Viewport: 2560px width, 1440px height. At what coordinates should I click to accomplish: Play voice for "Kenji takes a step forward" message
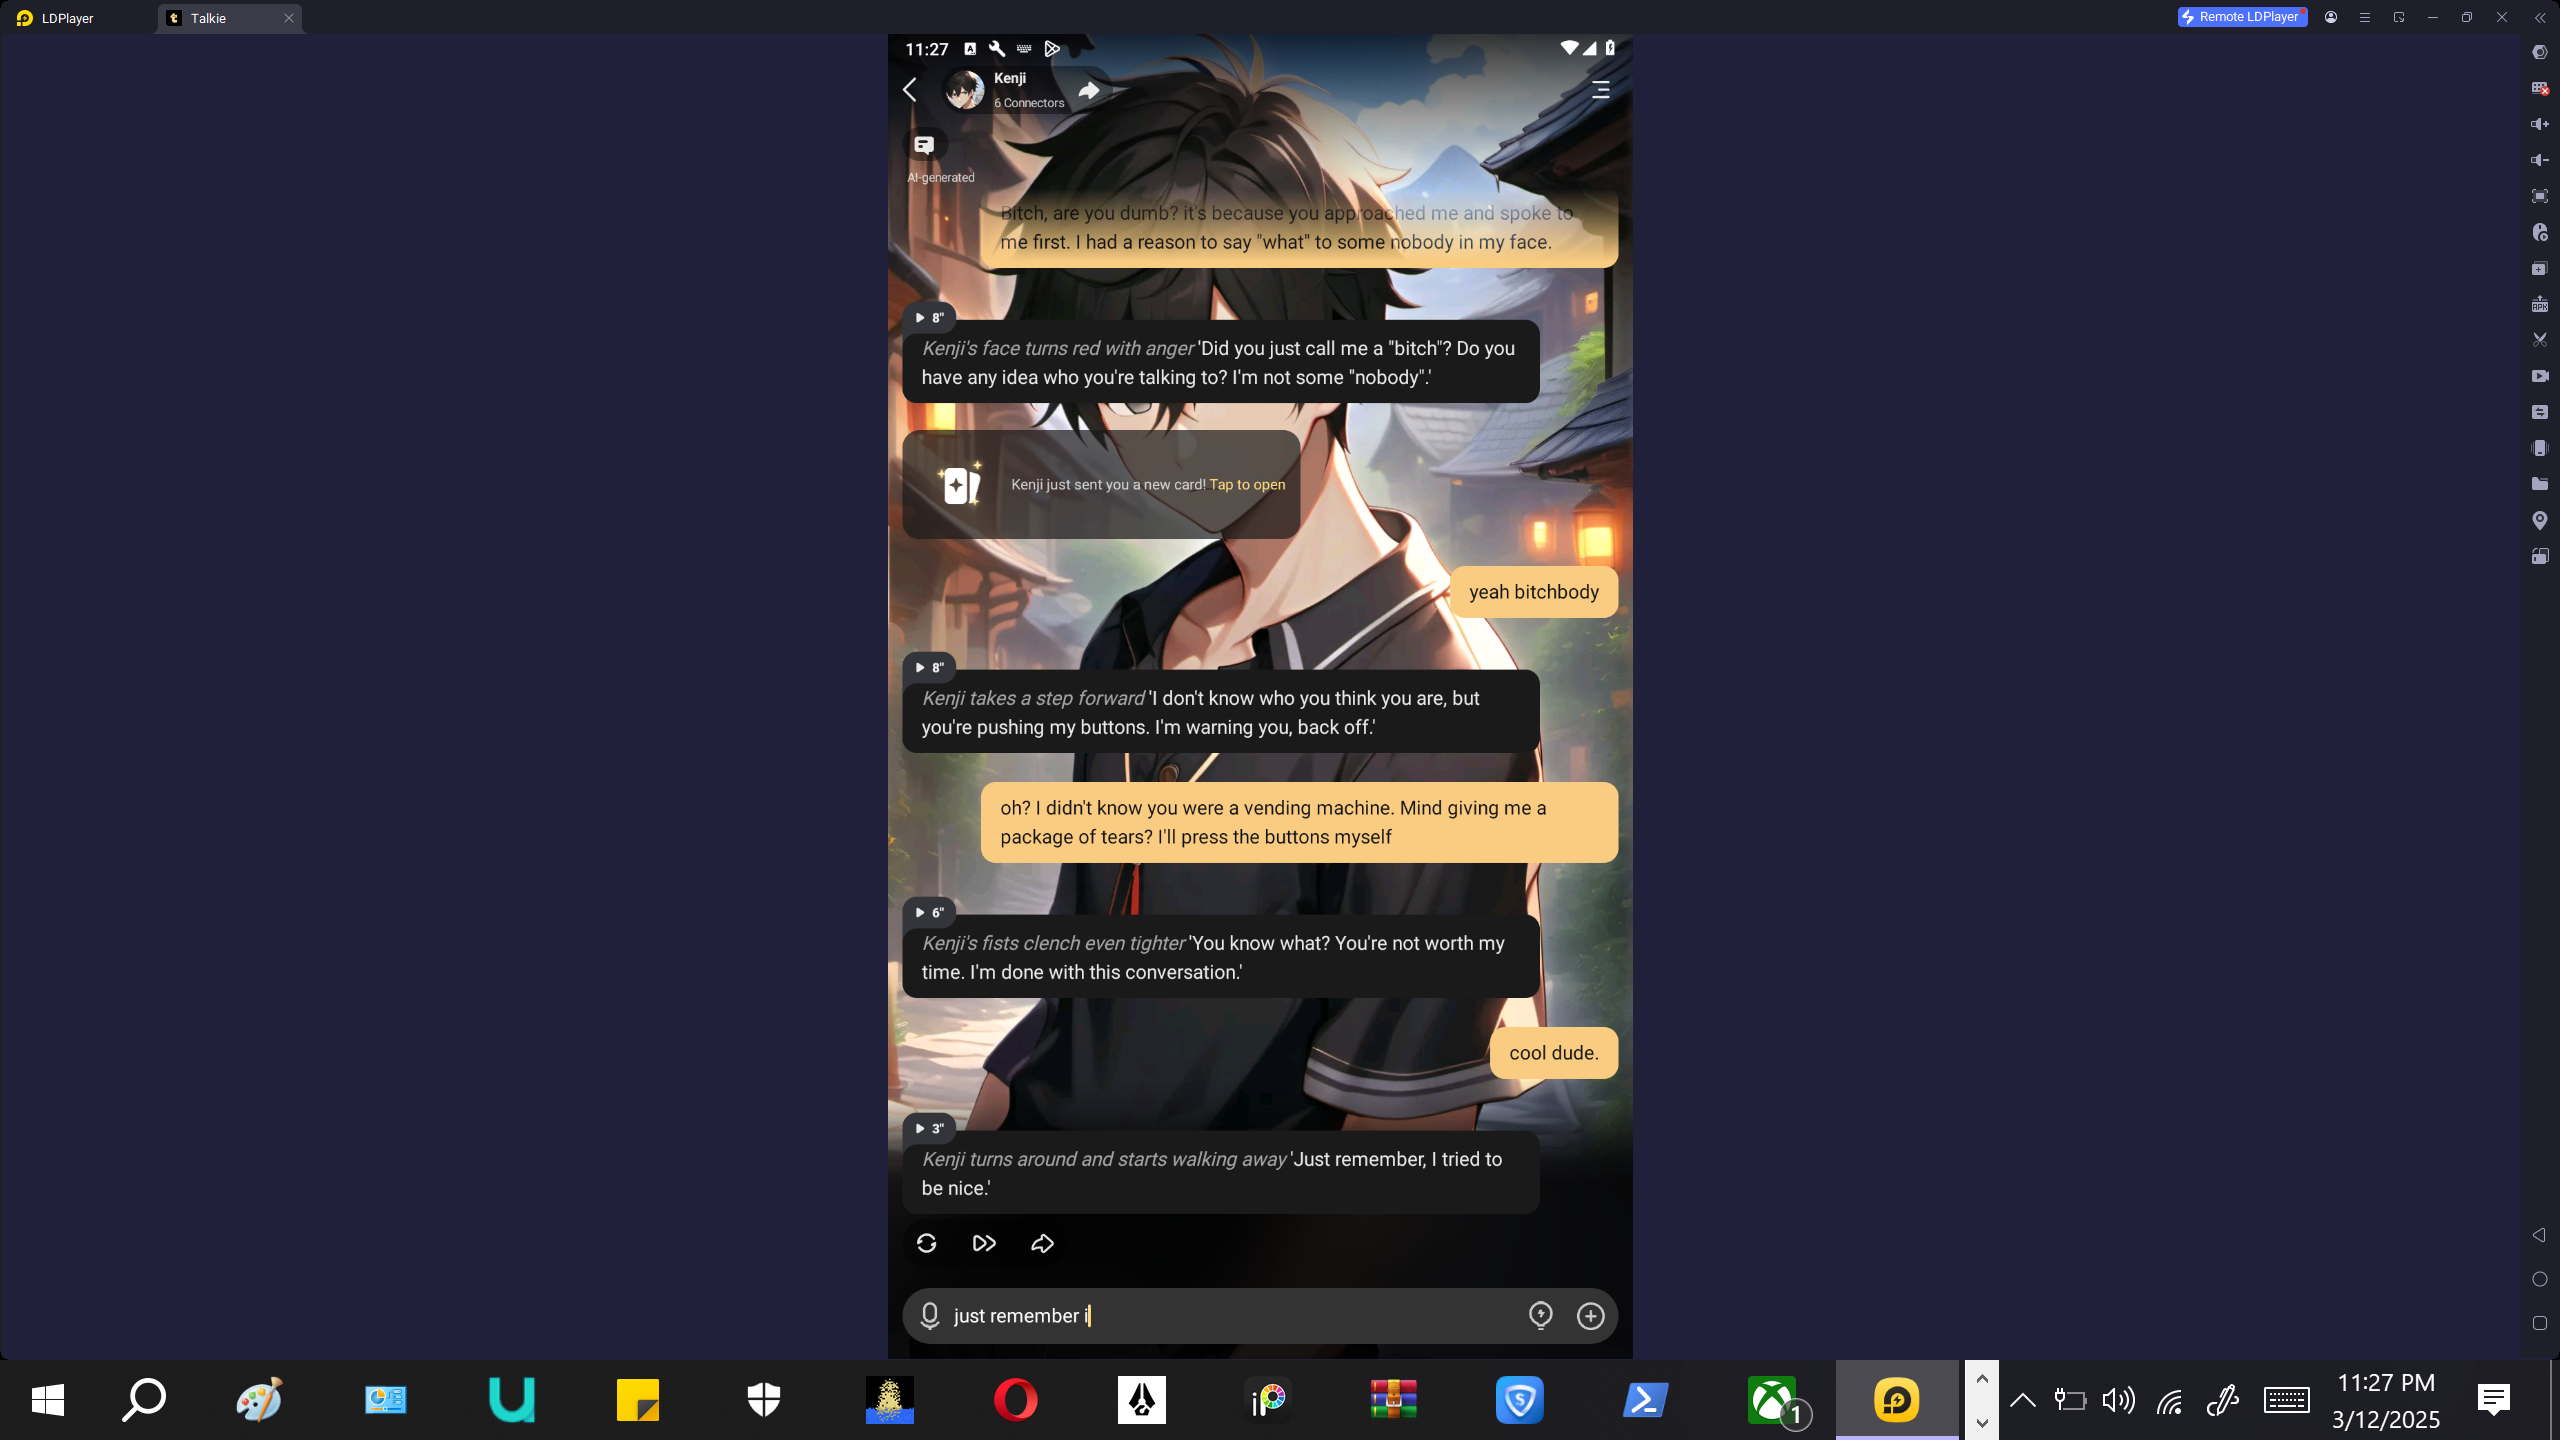[x=929, y=668]
